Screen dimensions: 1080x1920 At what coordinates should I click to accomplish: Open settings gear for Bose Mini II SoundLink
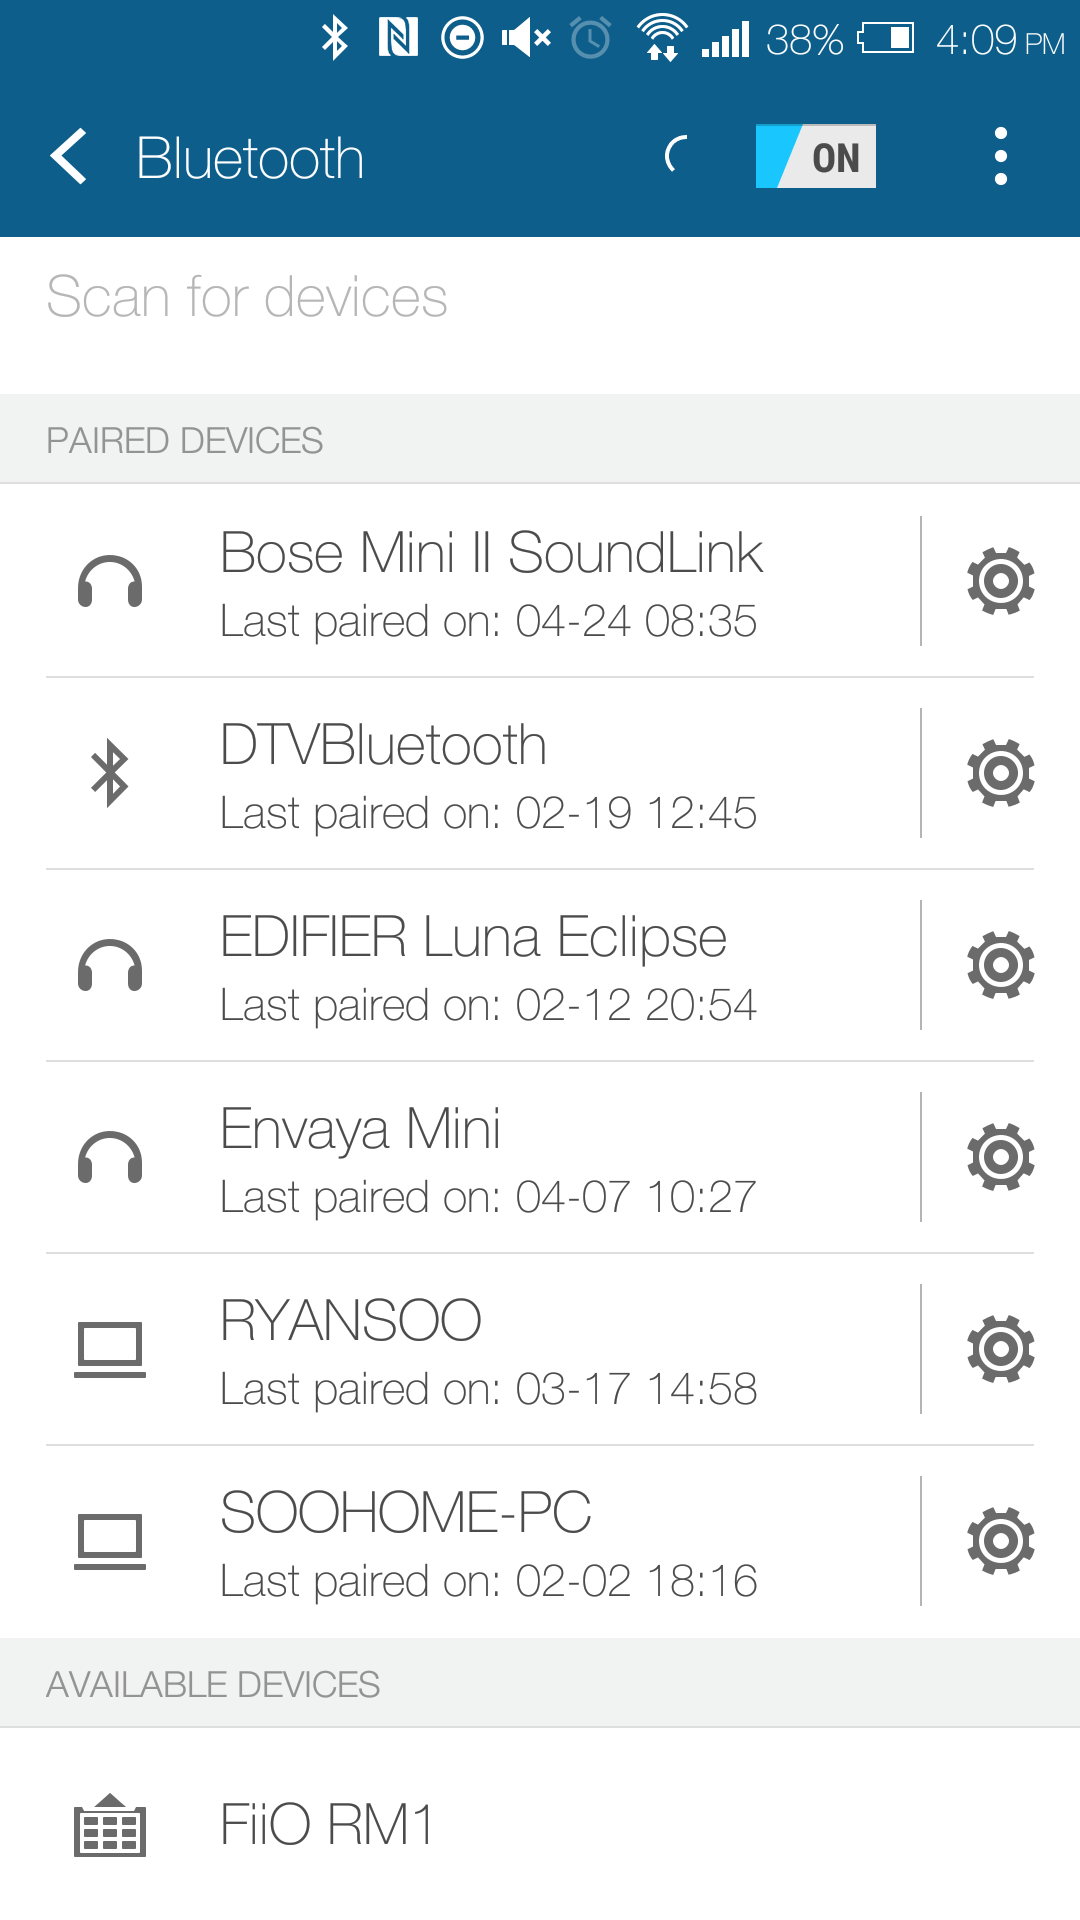click(1000, 581)
